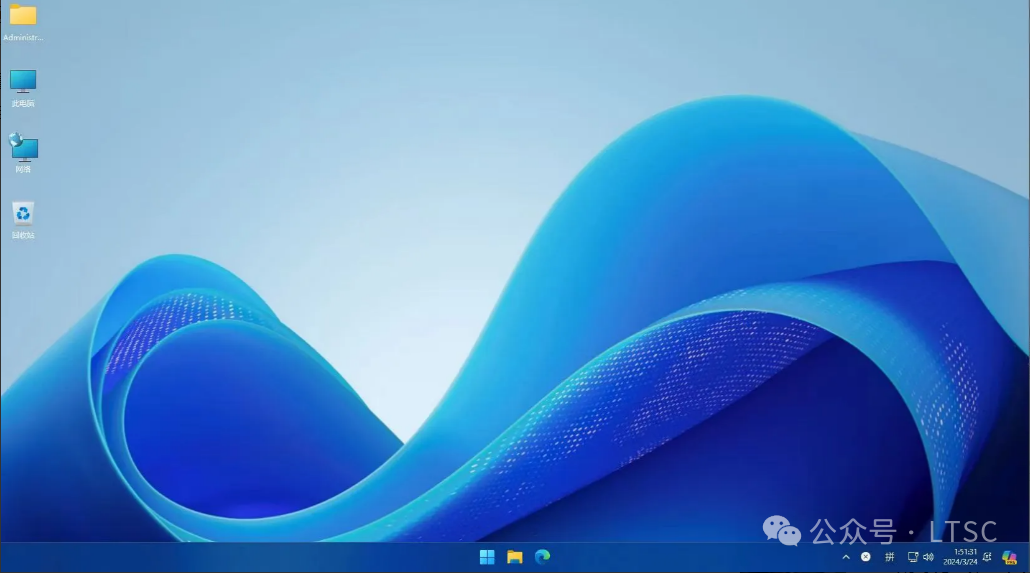Select the 网络 (Network) desktop icon
The height and width of the screenshot is (573, 1030).
(x=24, y=153)
